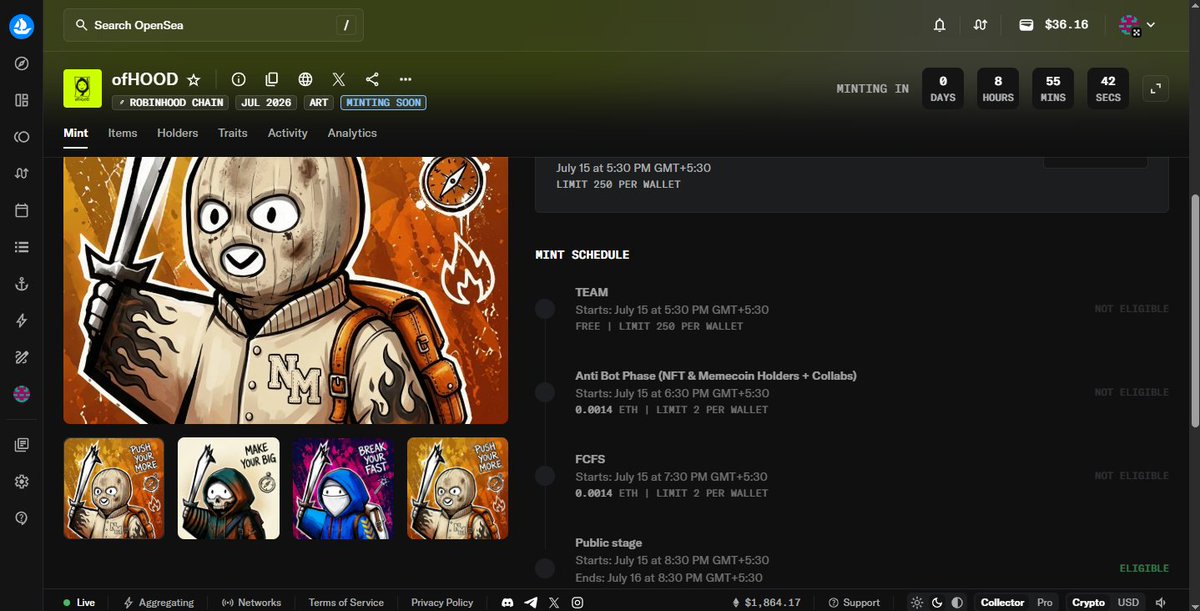Click the JUL 2026 tag
This screenshot has height=611, width=1200.
tap(265, 103)
